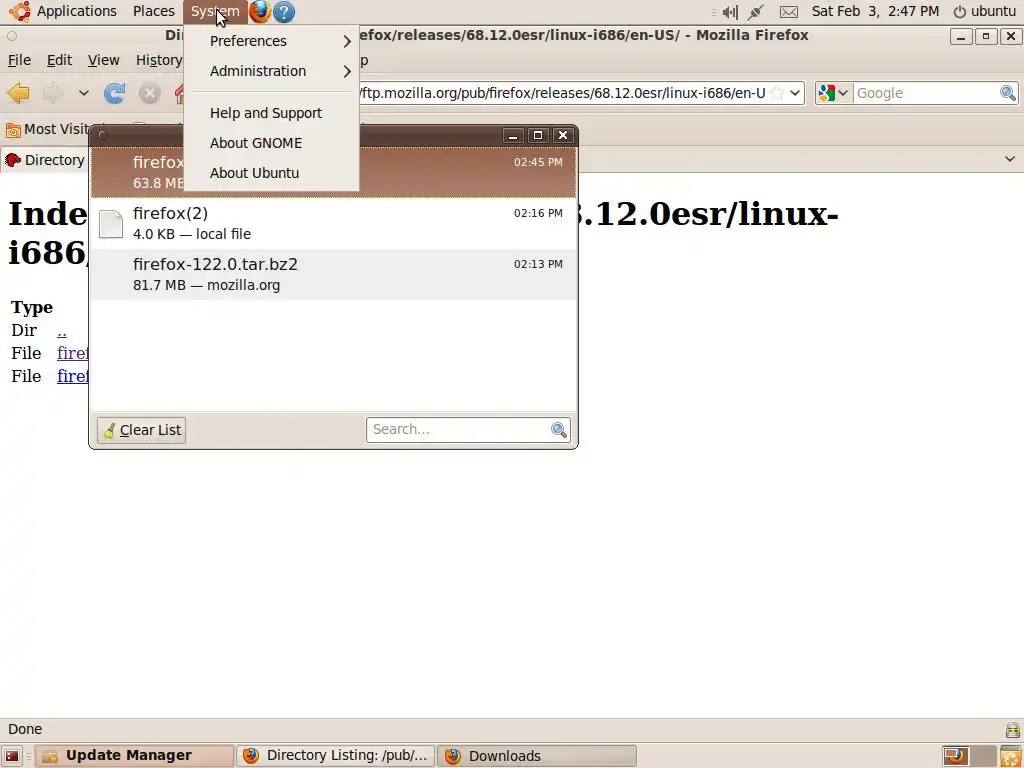Click the volume speaker icon
Viewport: 1024px width, 768px height.
pos(730,12)
